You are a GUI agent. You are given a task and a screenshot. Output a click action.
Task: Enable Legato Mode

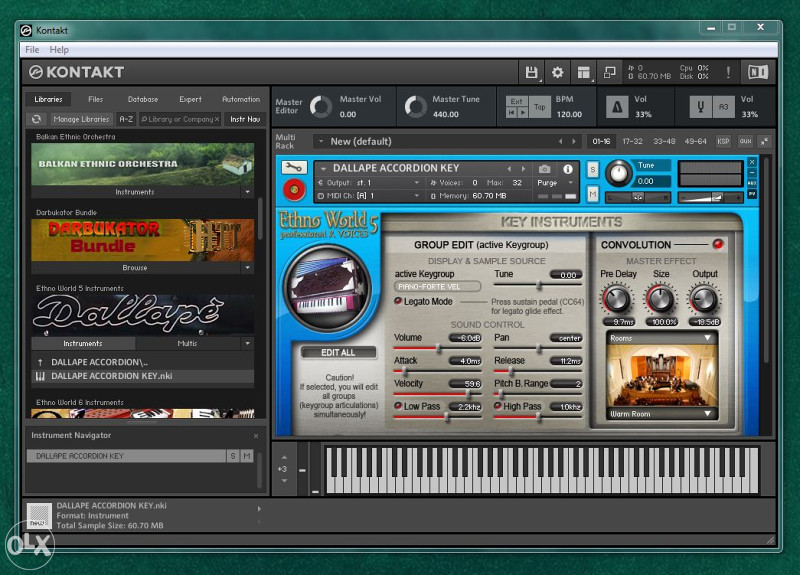pos(398,302)
